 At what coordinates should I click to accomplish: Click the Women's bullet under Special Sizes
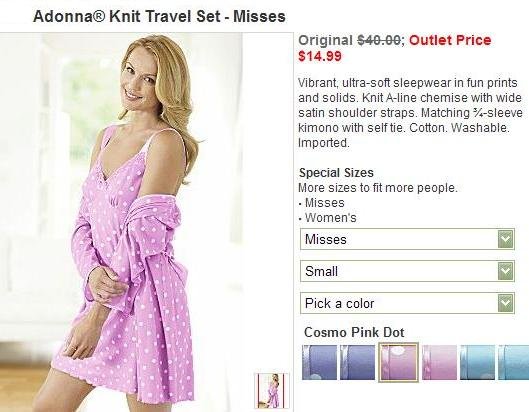(x=330, y=218)
